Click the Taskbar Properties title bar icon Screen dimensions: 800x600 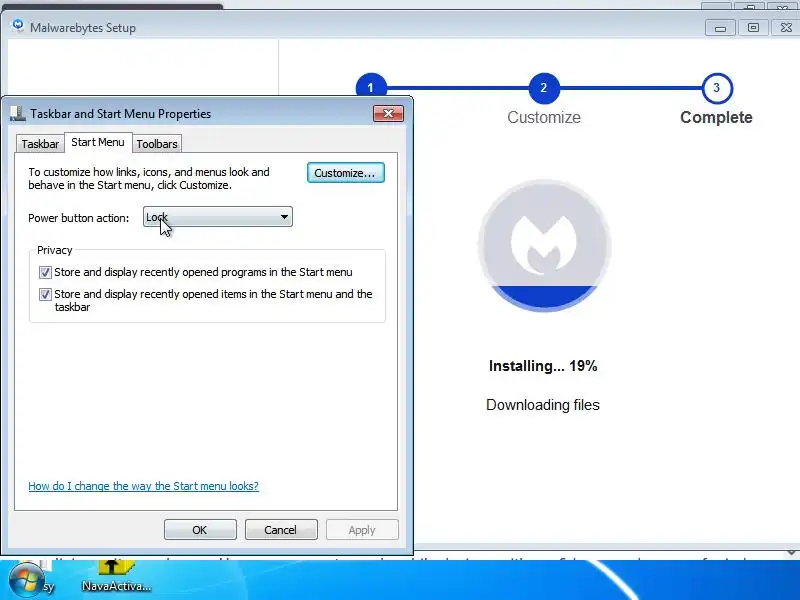click(18, 113)
